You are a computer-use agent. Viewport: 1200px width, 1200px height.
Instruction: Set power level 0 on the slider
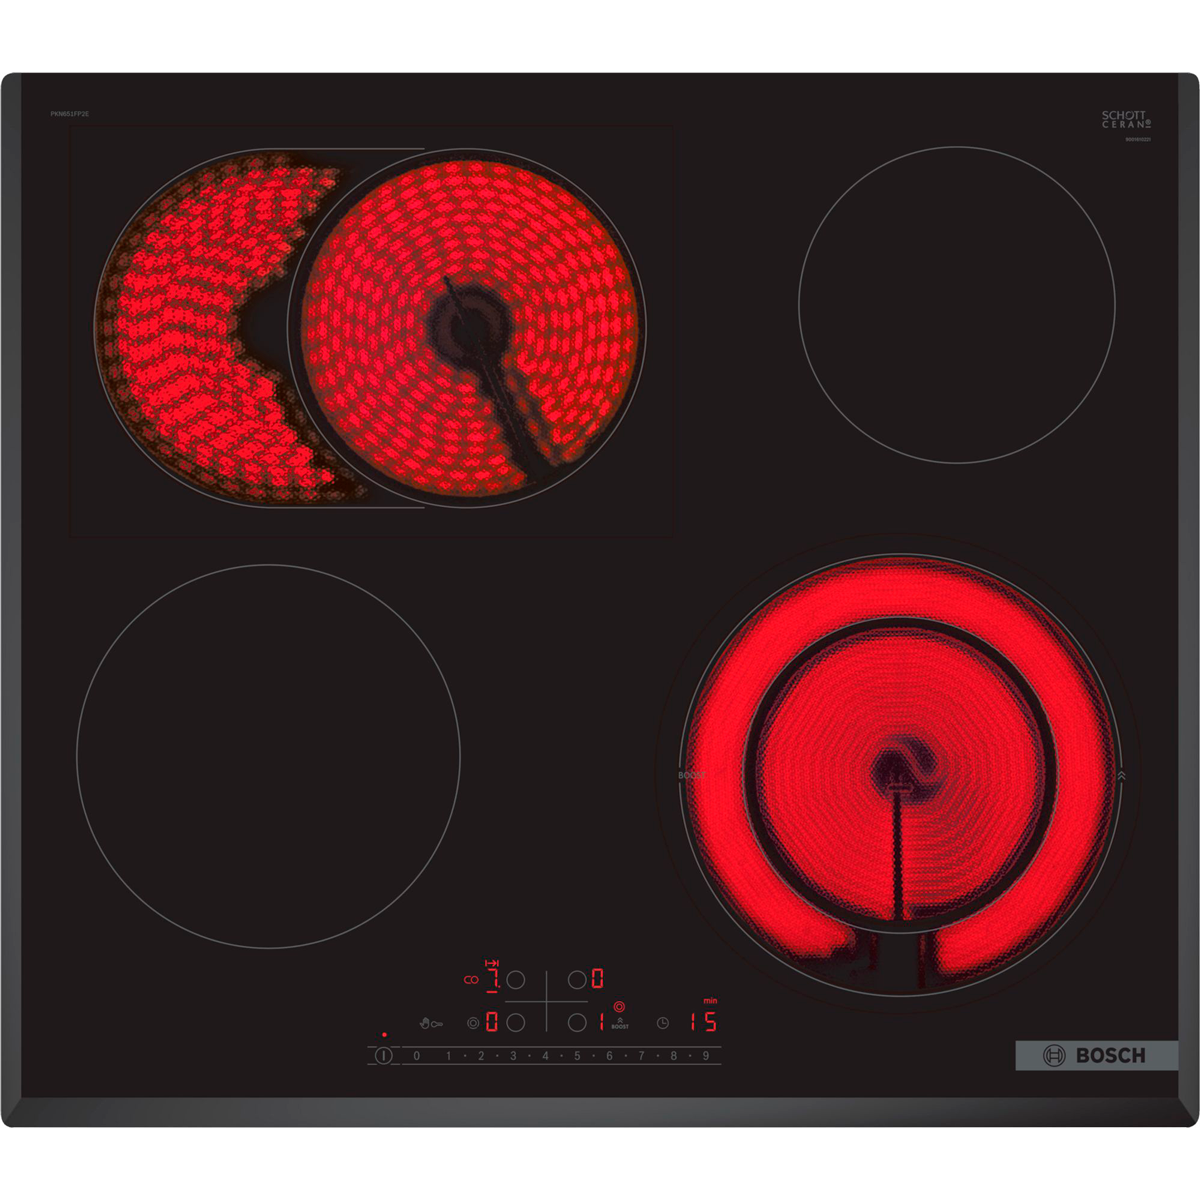tap(417, 1056)
